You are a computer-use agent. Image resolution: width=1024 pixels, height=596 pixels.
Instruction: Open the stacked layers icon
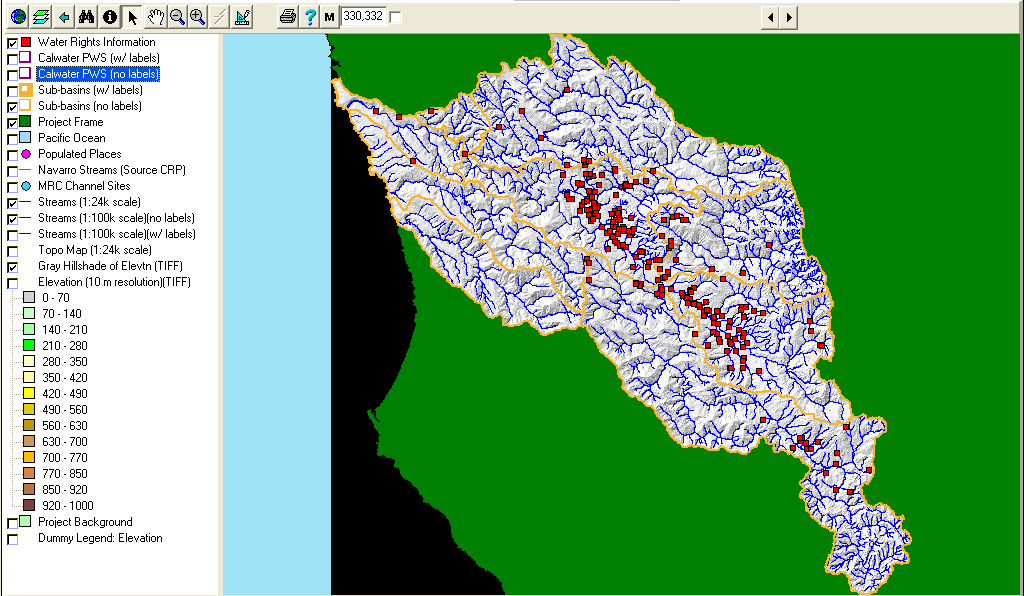[x=41, y=16]
